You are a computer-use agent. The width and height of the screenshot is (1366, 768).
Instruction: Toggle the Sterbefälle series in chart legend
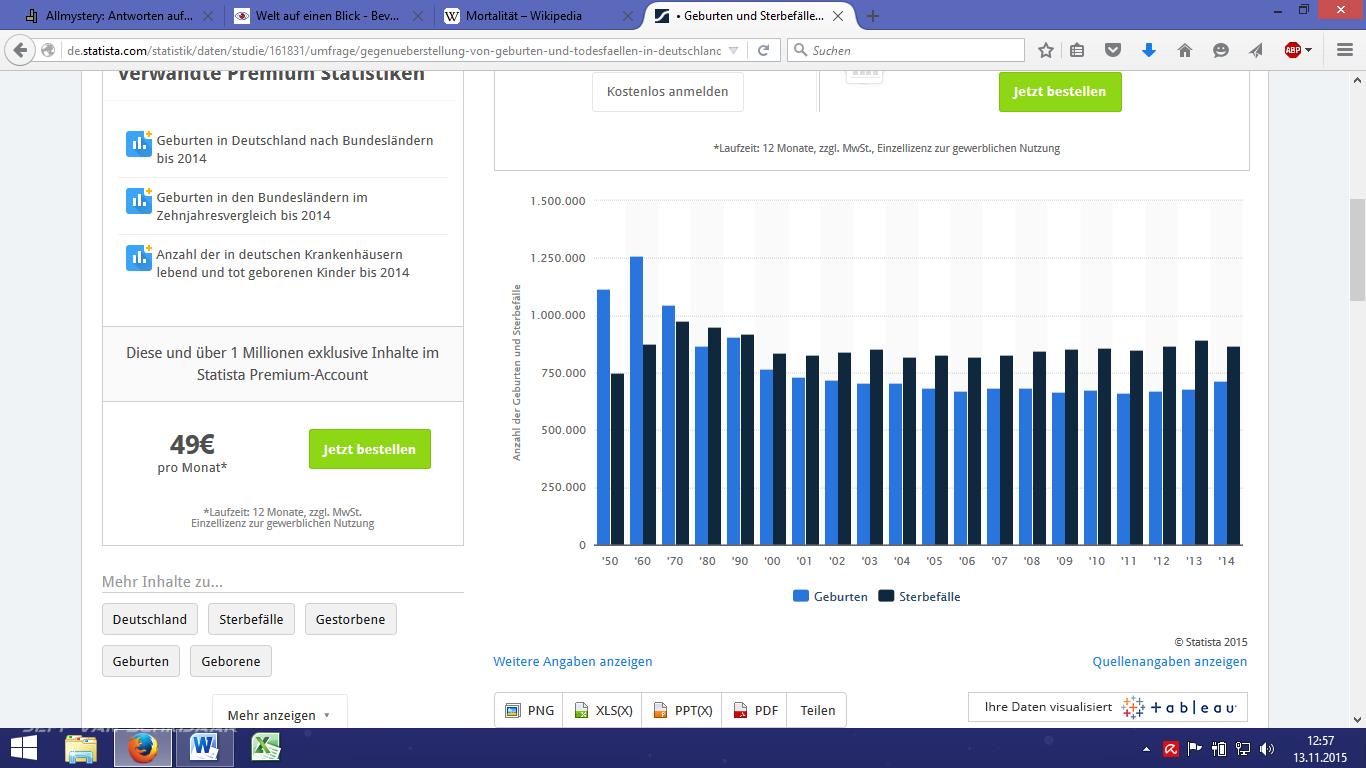point(919,596)
